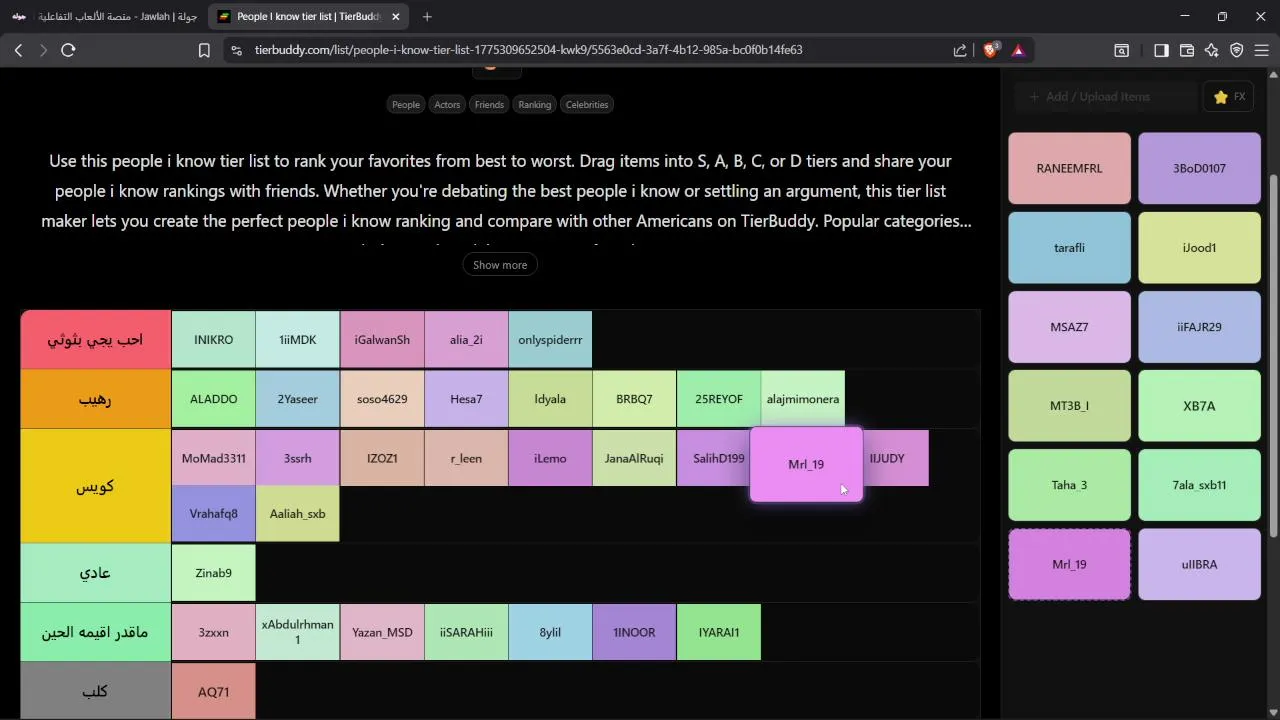Open the browser hamburger menu
The height and width of the screenshot is (720, 1280).
(1261, 50)
